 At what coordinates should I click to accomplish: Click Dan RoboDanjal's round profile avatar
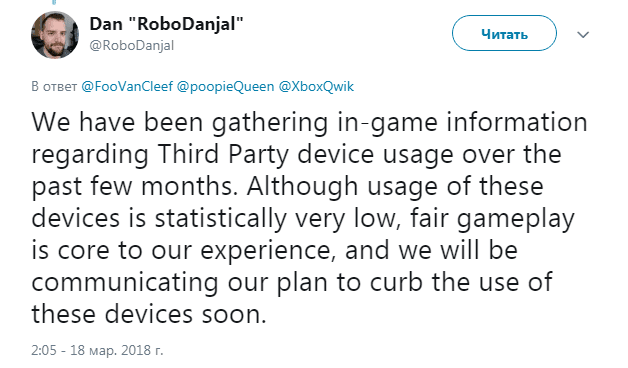(55, 35)
